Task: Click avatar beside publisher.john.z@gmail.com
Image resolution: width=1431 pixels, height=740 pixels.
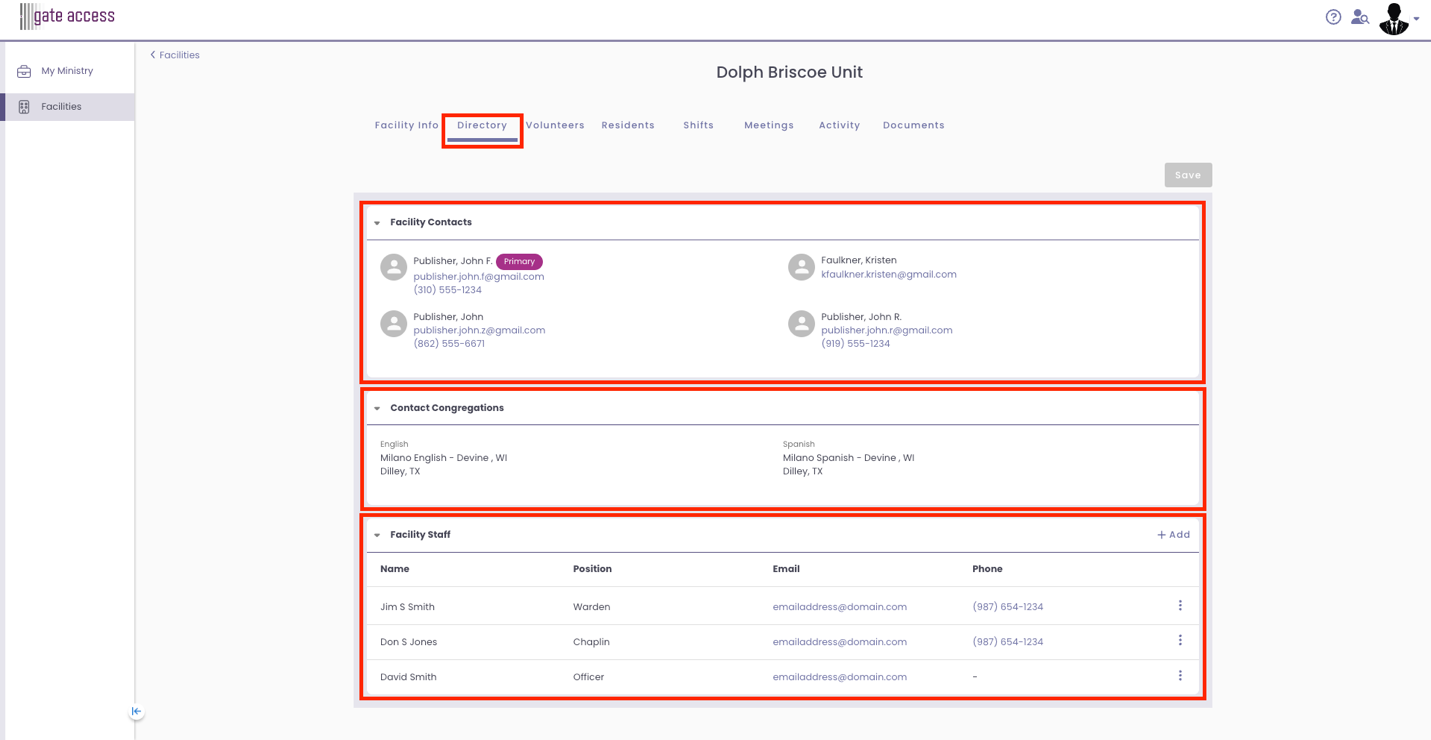Action: coord(394,323)
